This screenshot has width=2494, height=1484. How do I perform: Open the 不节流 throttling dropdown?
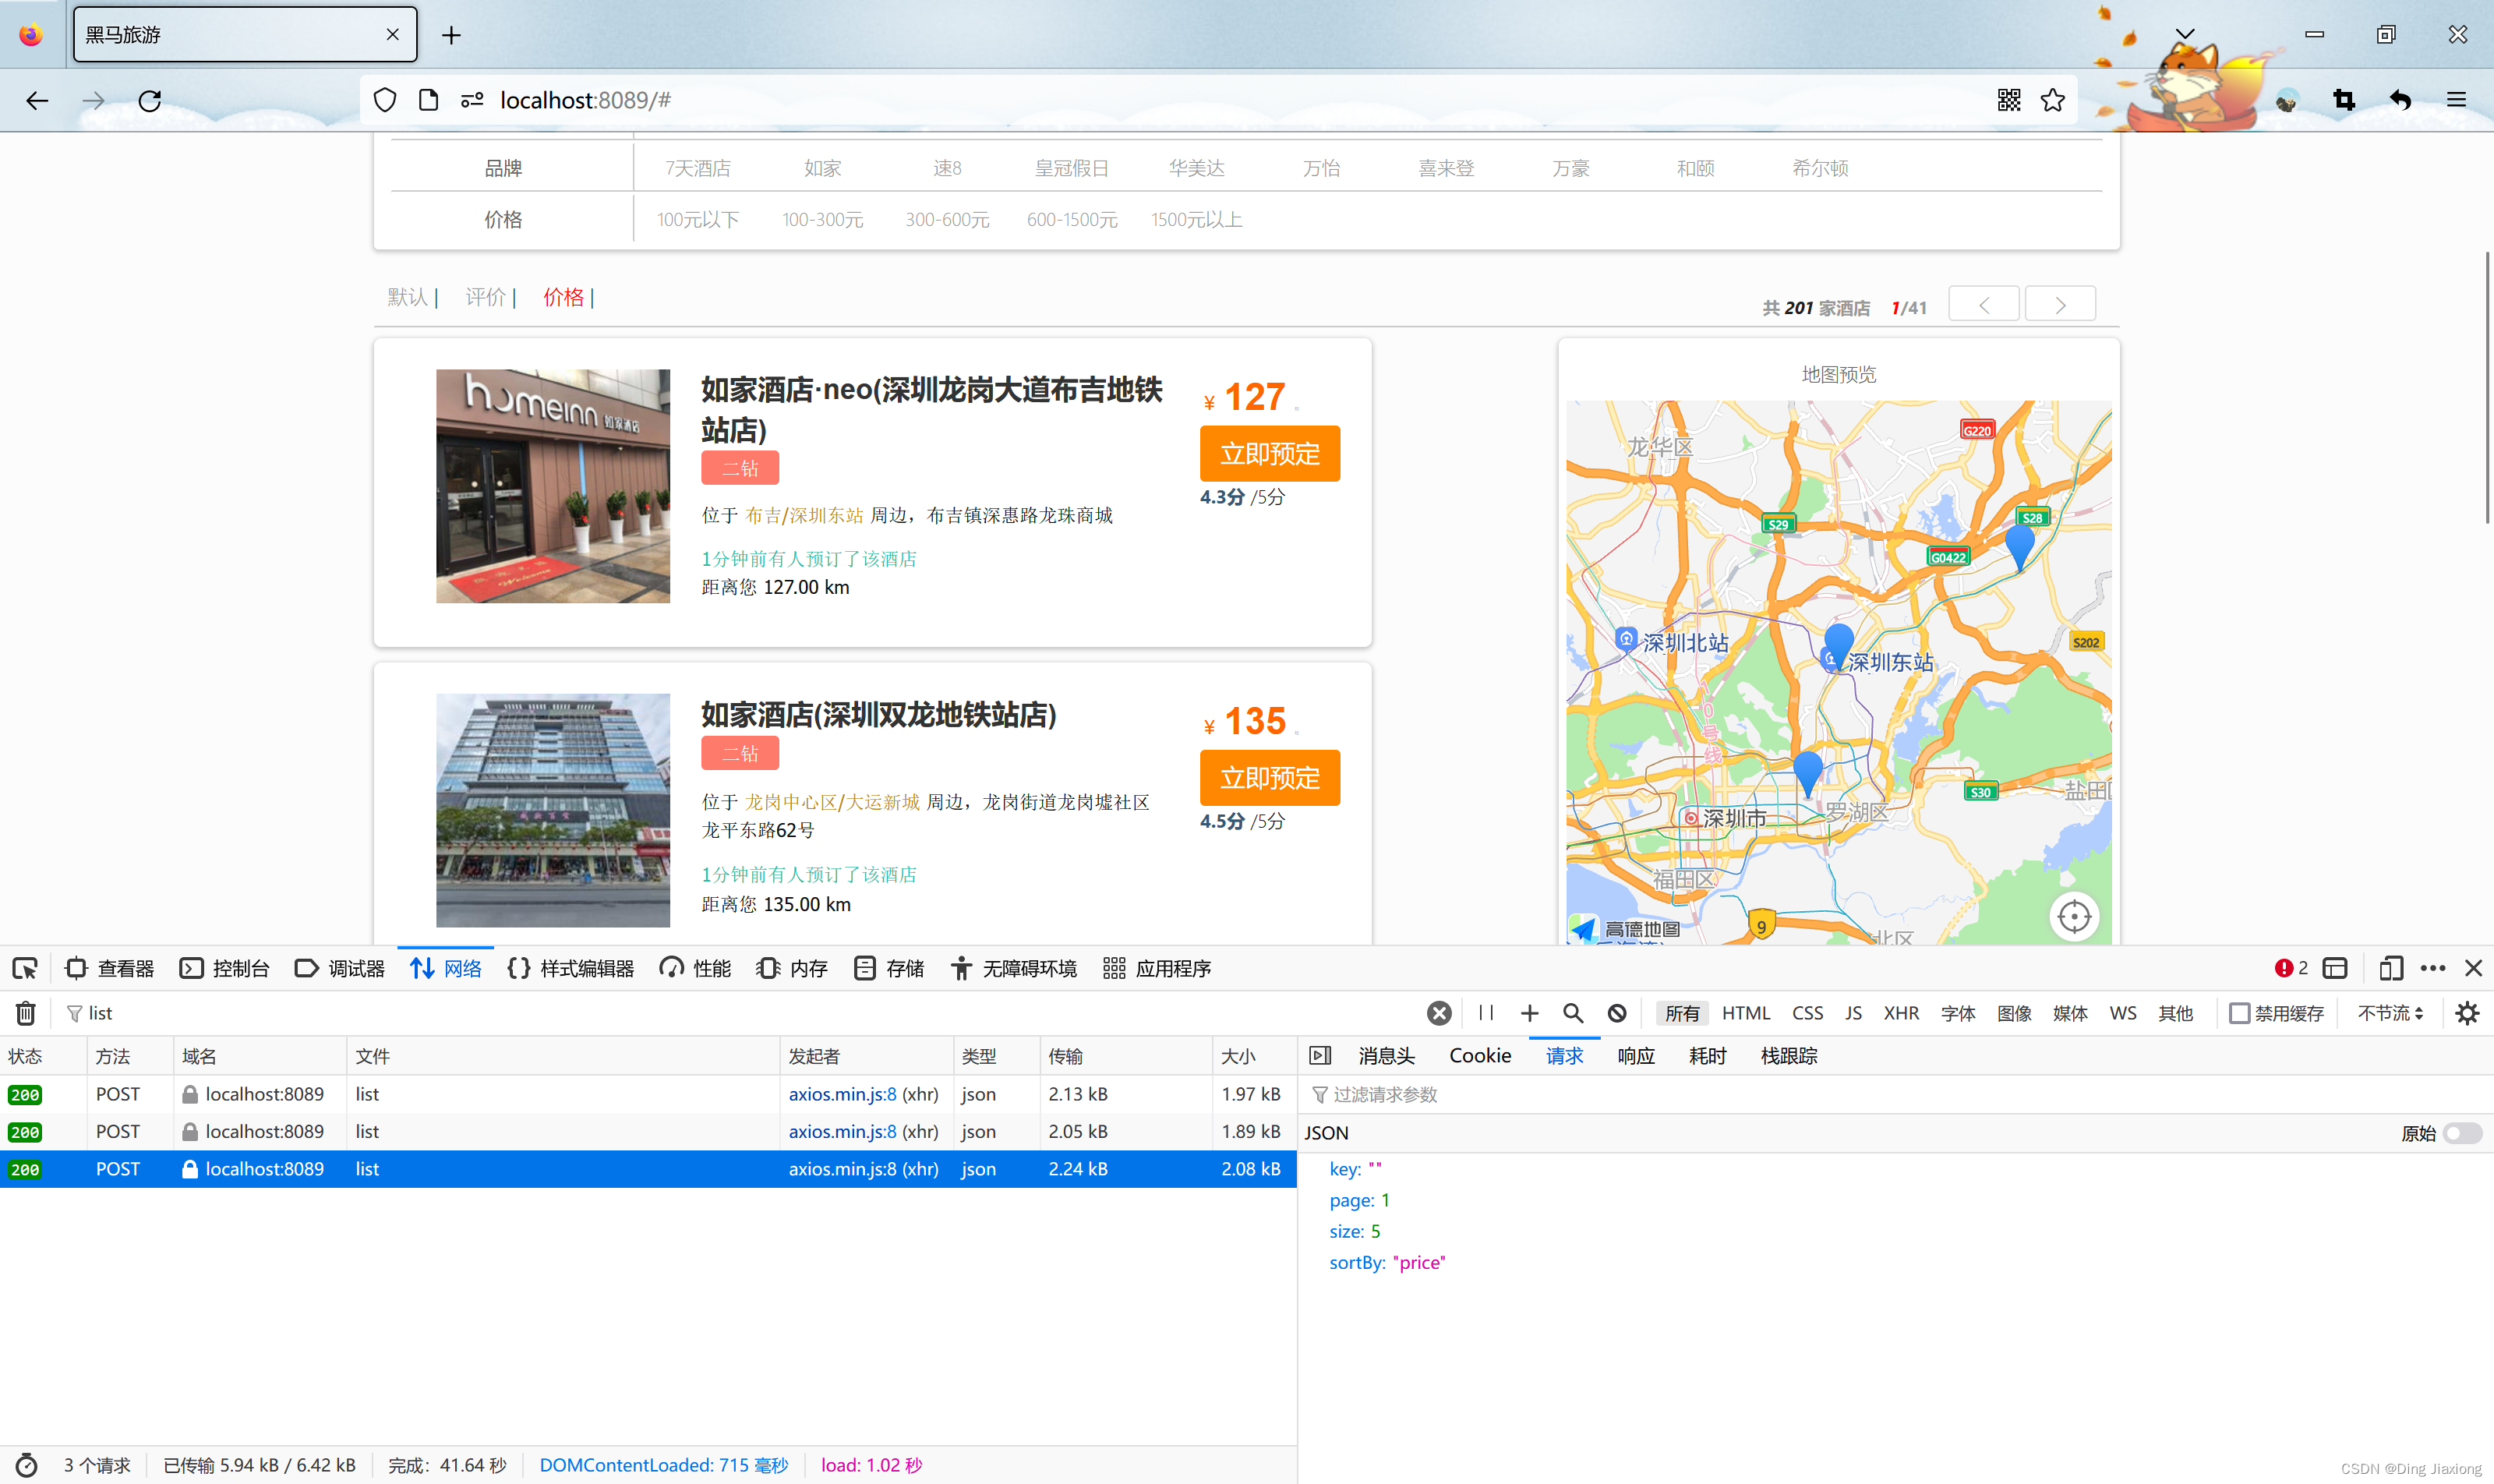[x=2391, y=1013]
